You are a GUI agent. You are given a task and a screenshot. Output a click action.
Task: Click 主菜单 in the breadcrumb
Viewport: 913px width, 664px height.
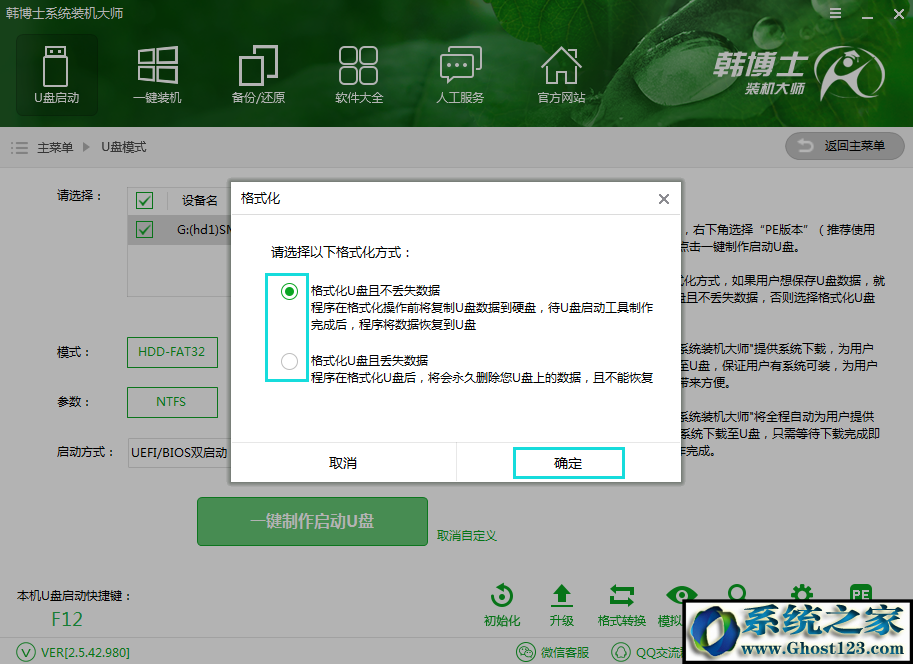(x=55, y=147)
